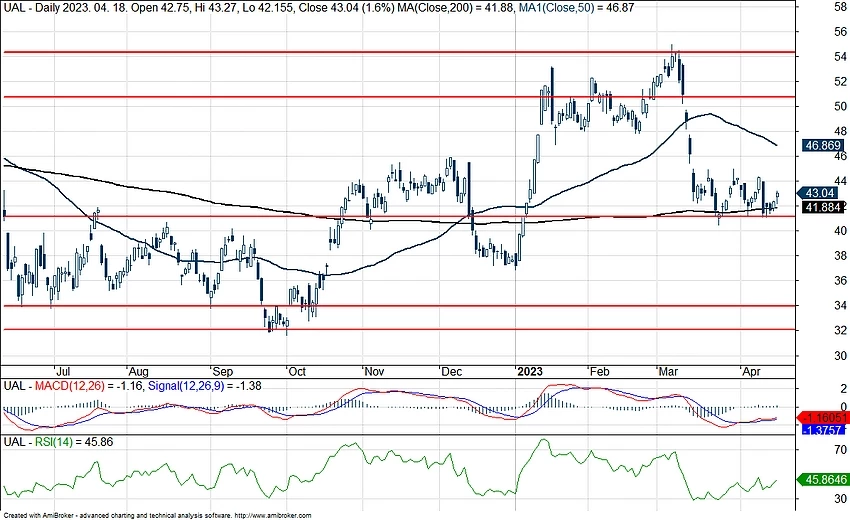This screenshot has width=850, height=520.
Task: Click the 50 price axis label
Action: [840, 106]
